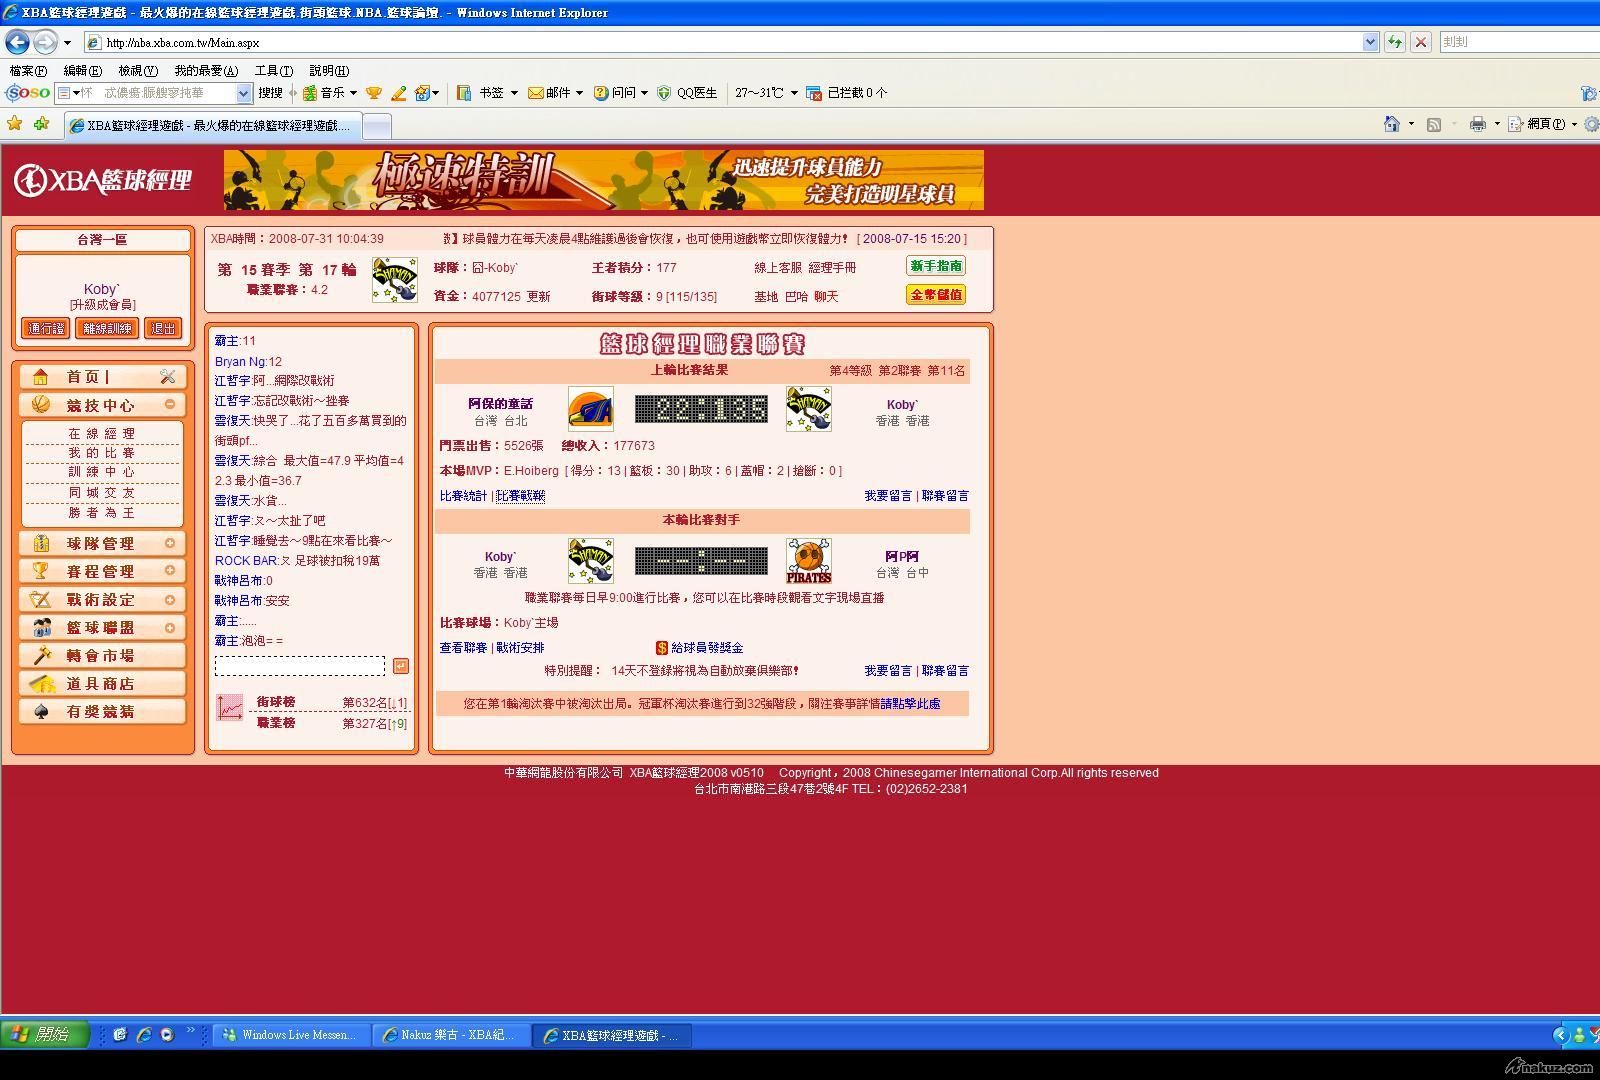Click the 極速特訓 banner advertisement
1600x1080 pixels.
click(x=604, y=180)
